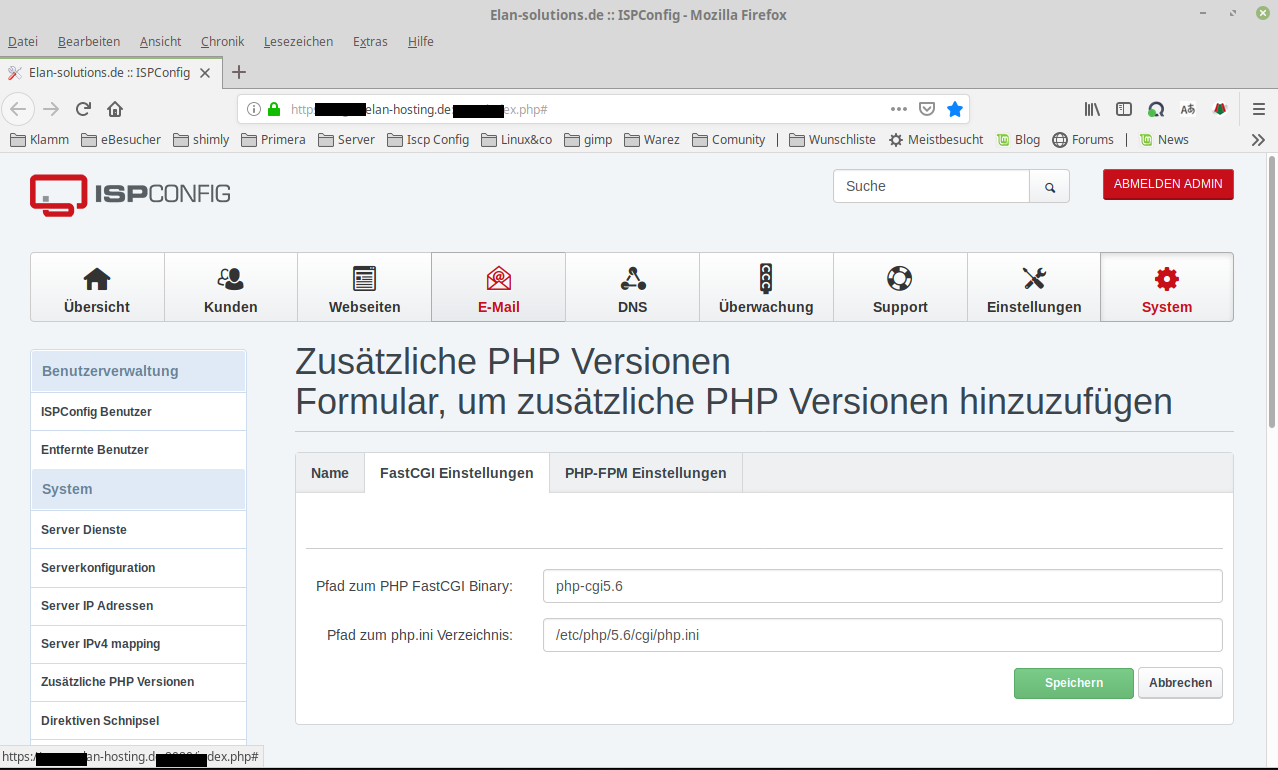Go to Firefox home page
This screenshot has width=1278, height=770.
[x=115, y=109]
